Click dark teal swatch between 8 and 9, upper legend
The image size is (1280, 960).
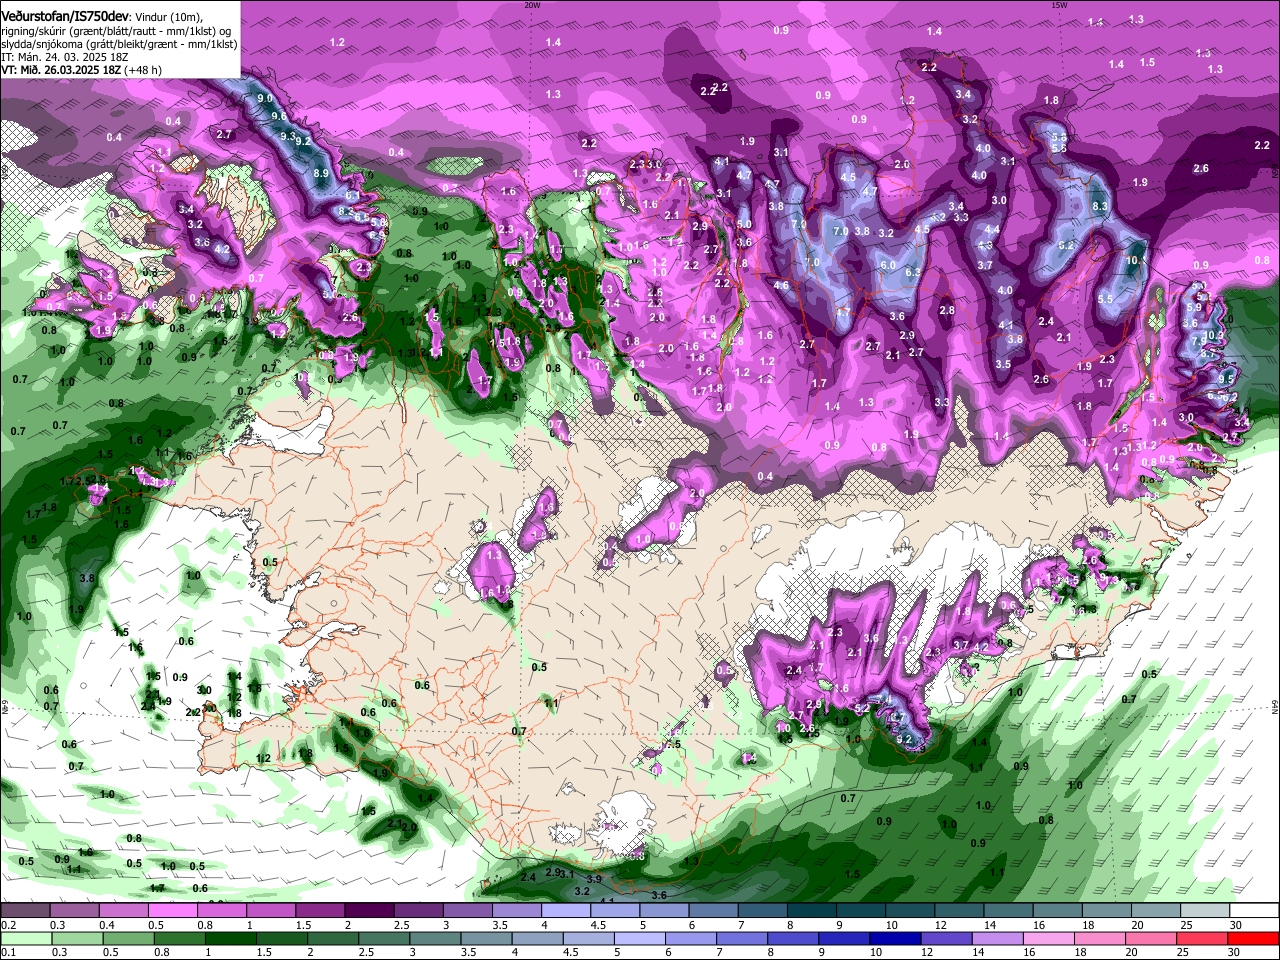(x=814, y=911)
